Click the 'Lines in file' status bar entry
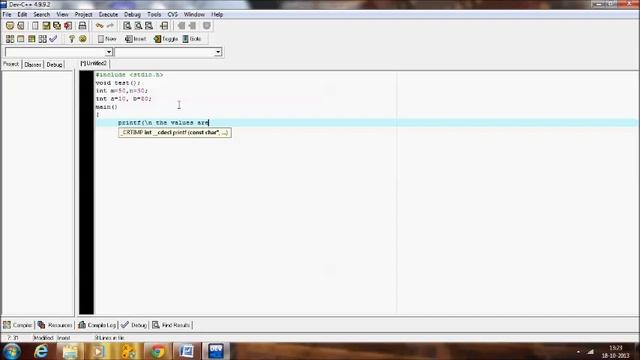 [109, 338]
